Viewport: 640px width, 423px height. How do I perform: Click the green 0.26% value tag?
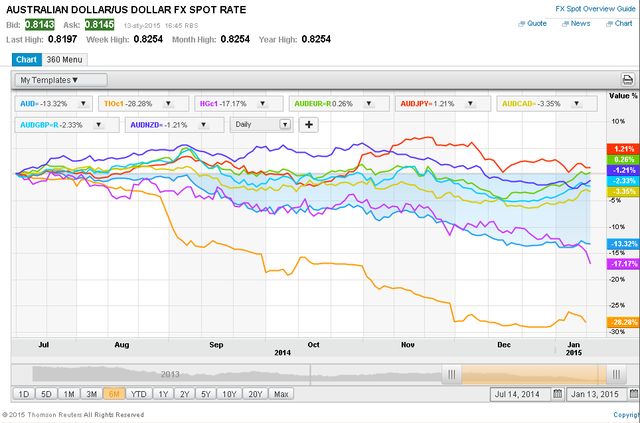click(622, 160)
